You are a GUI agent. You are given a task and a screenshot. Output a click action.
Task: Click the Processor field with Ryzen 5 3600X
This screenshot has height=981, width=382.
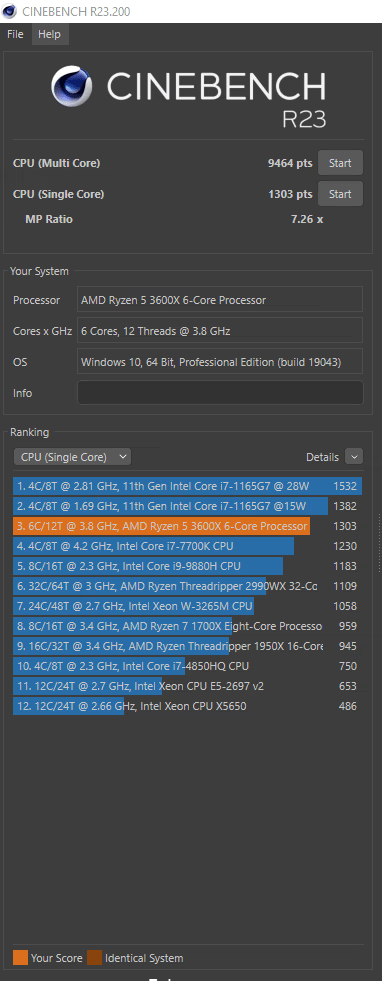[x=220, y=300]
